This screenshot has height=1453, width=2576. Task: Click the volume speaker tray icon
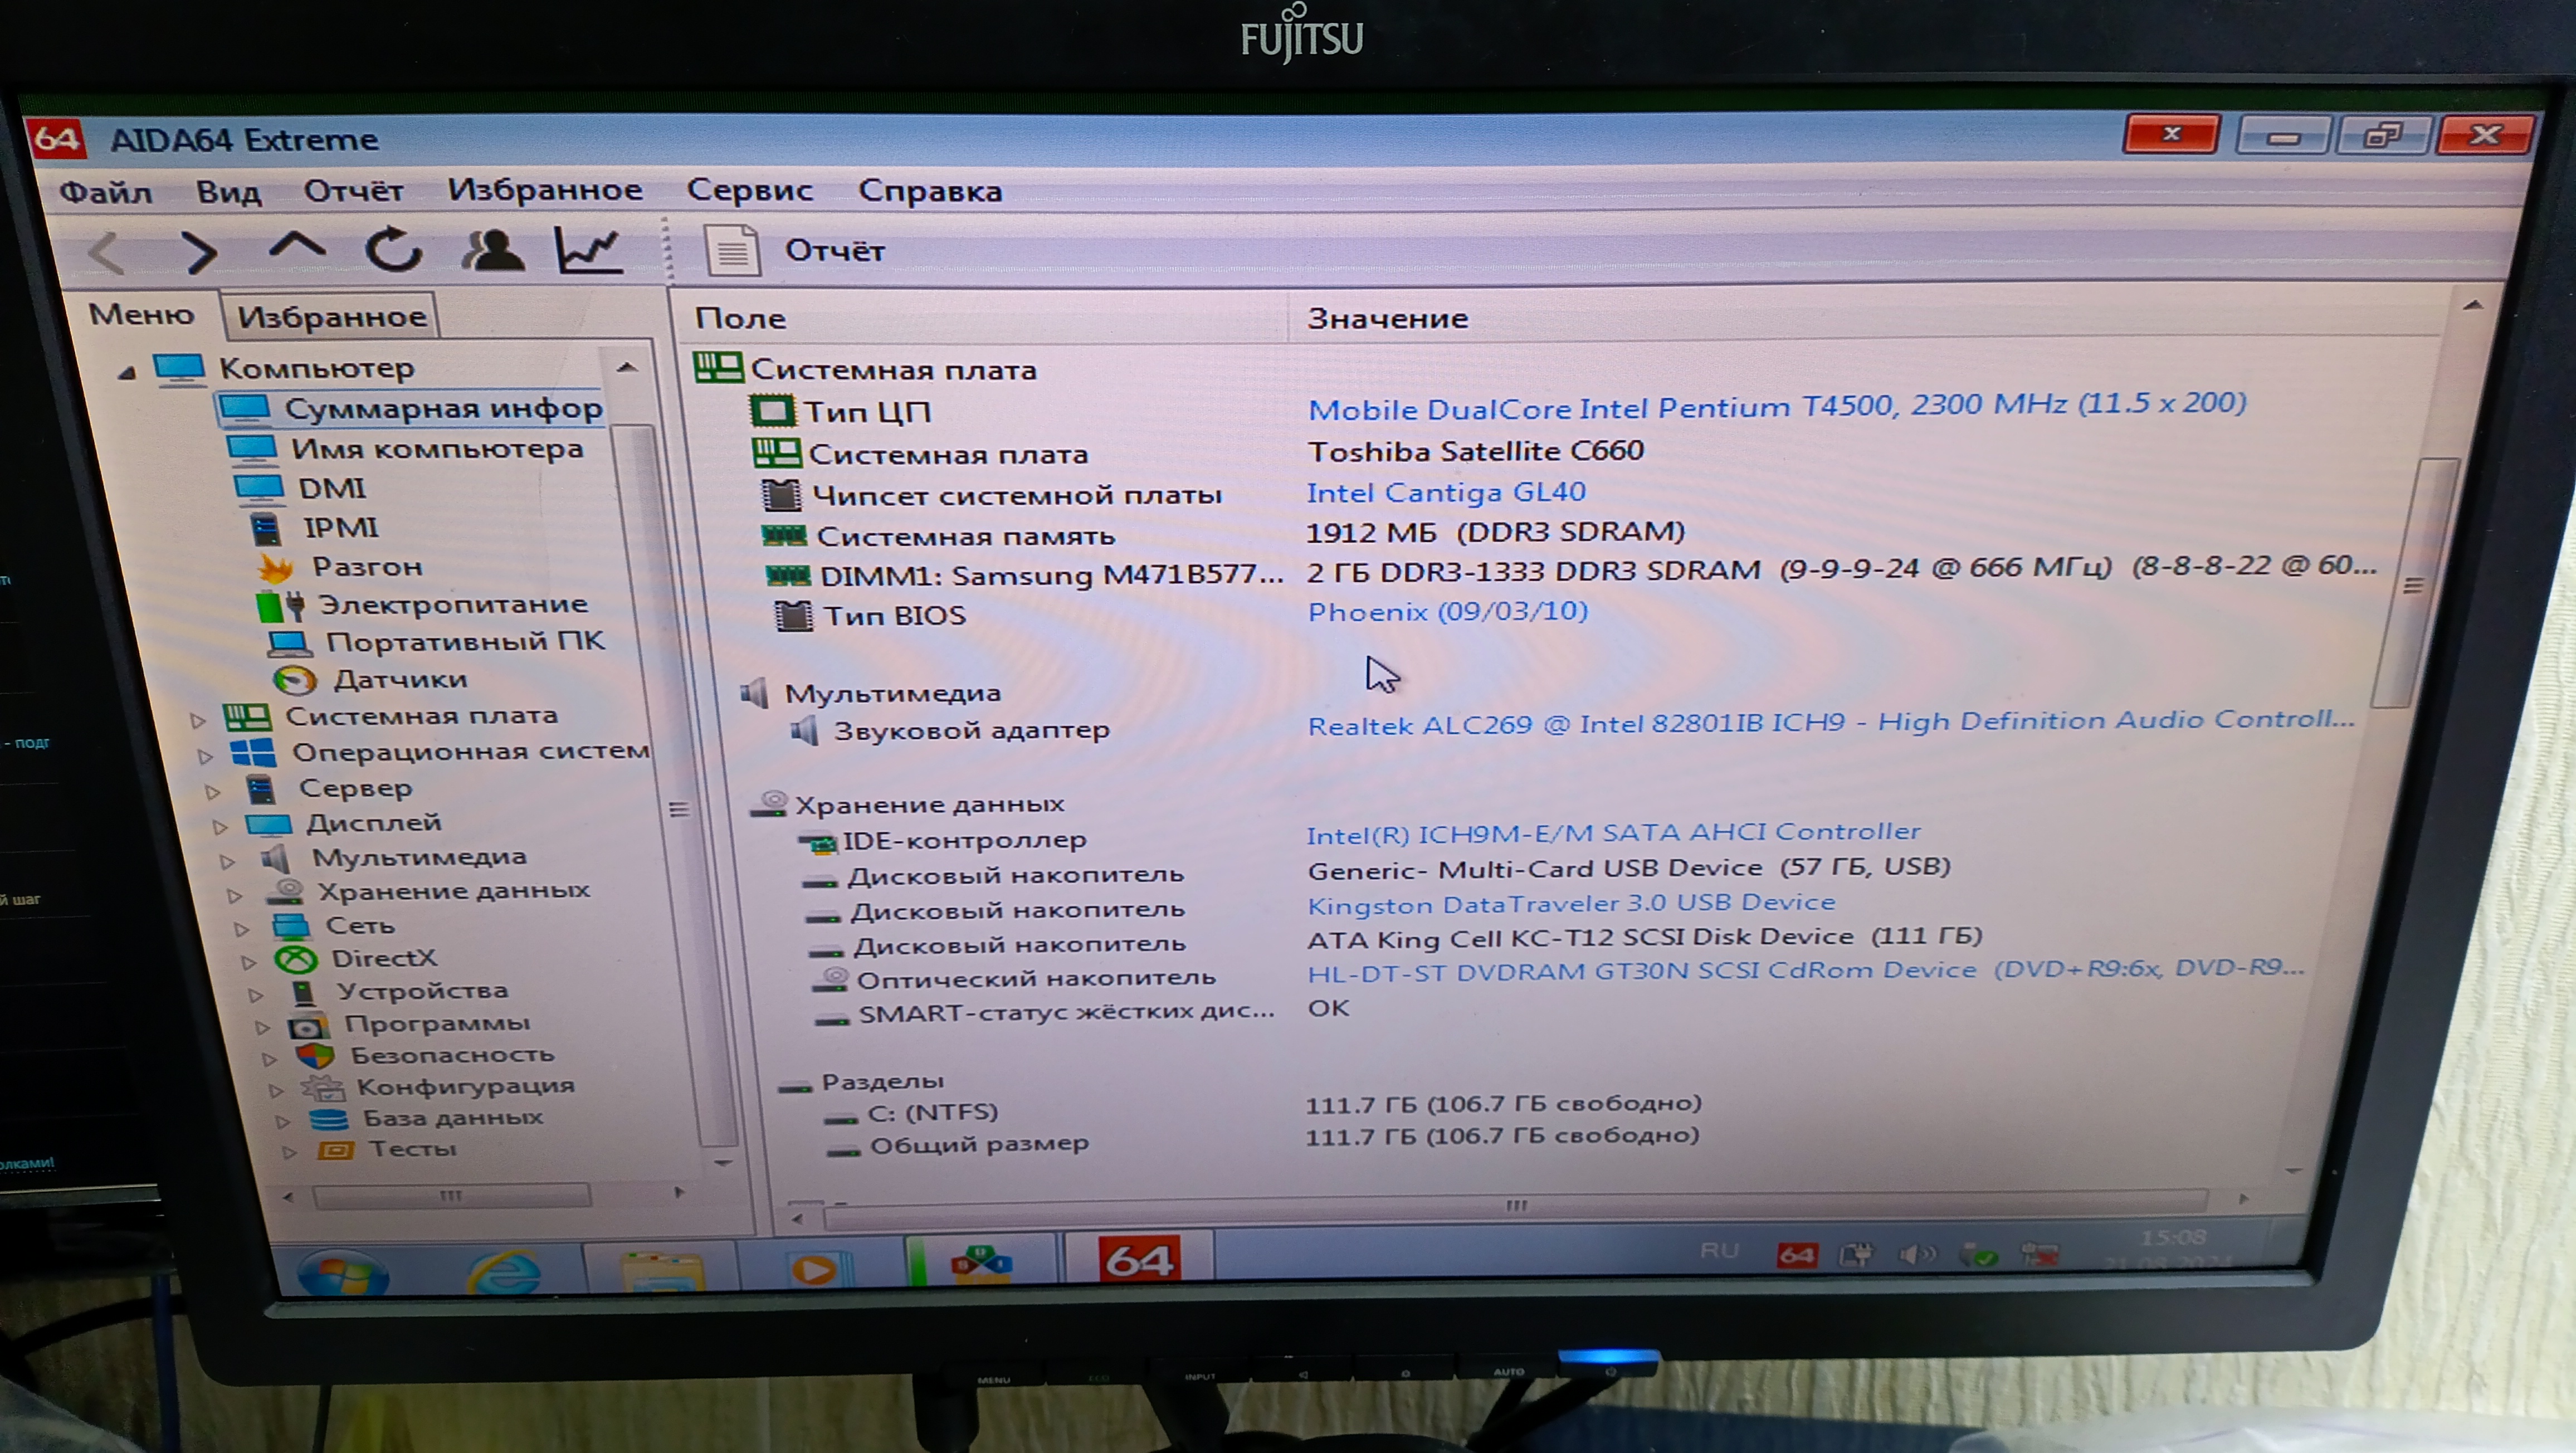click(1916, 1254)
